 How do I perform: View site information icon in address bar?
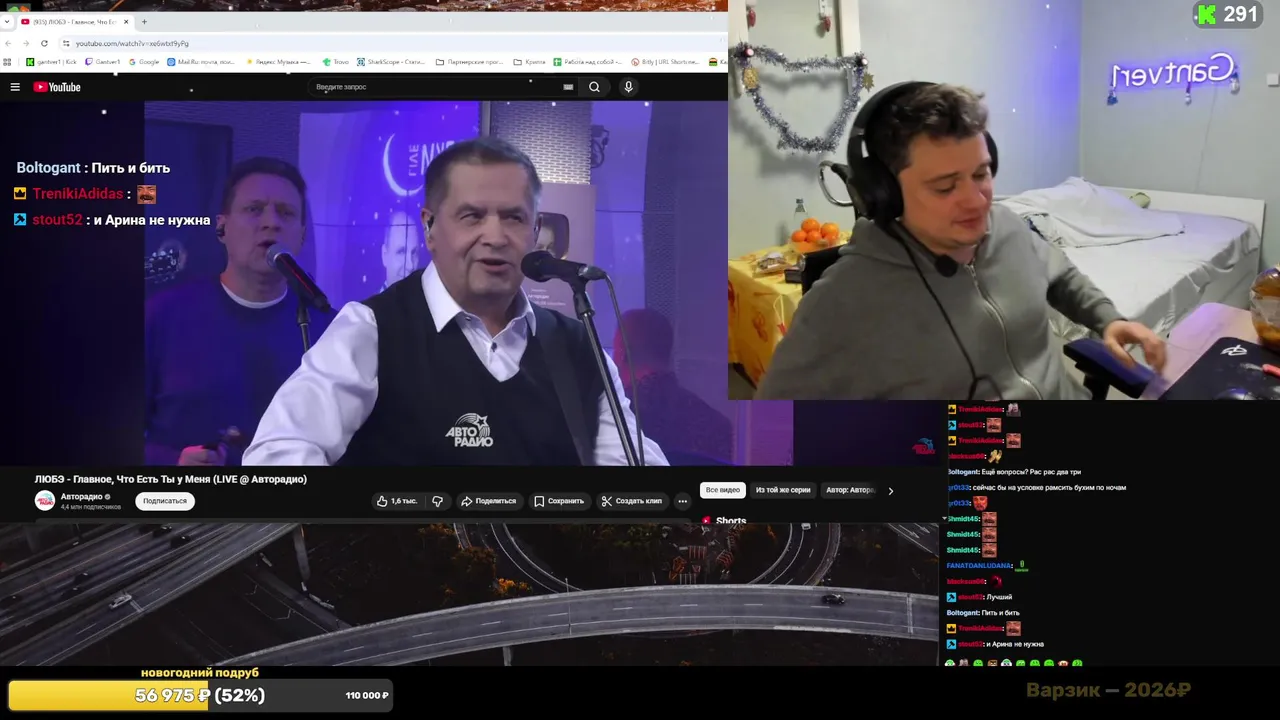(x=66, y=43)
